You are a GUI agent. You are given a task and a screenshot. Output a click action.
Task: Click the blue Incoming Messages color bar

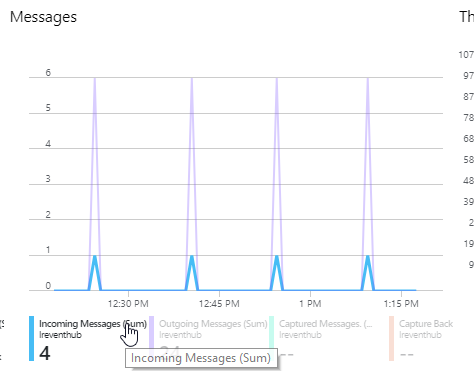click(31, 338)
